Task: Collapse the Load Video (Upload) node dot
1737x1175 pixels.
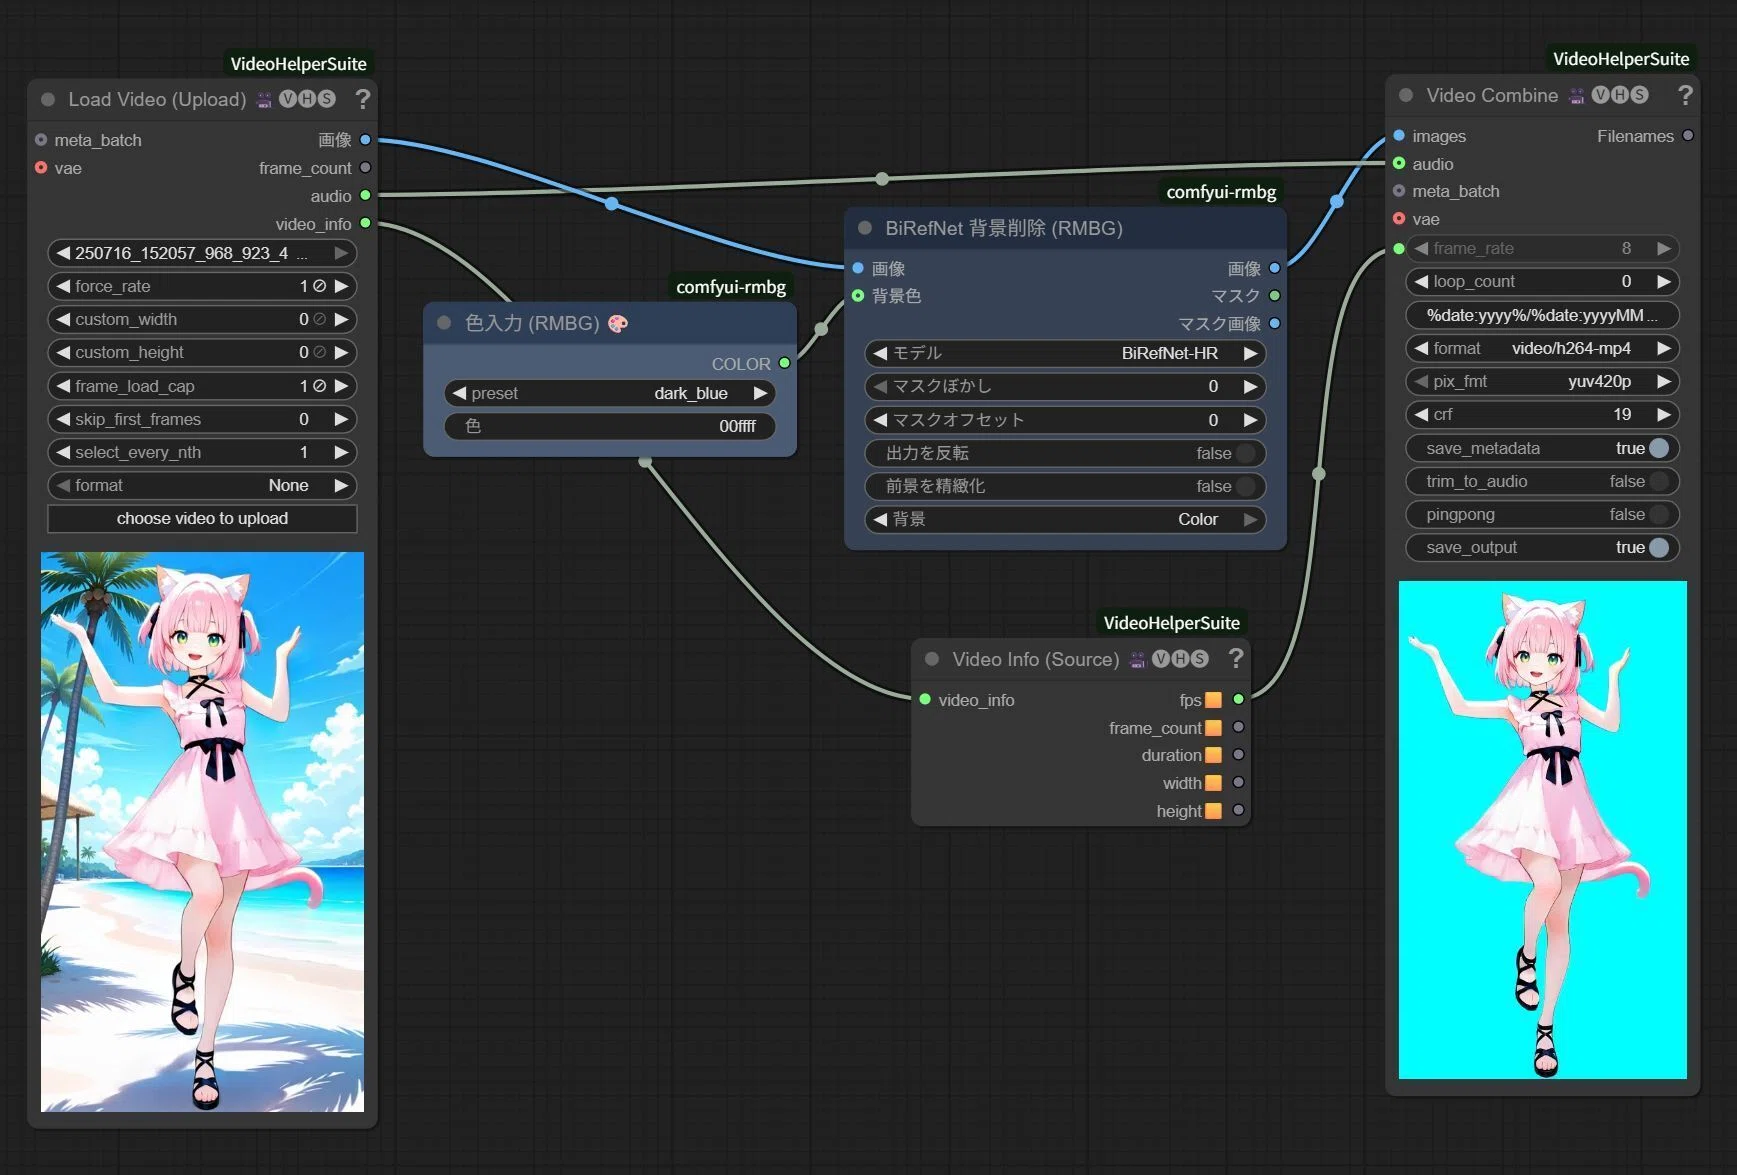Action: tap(48, 99)
